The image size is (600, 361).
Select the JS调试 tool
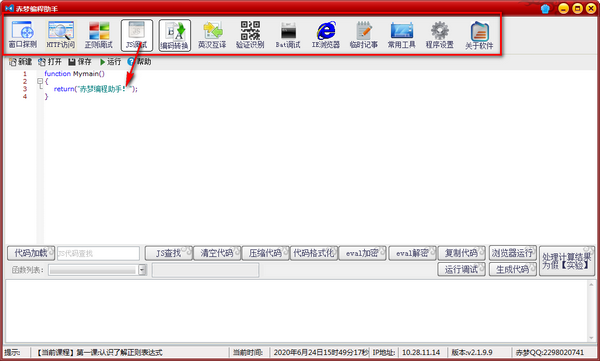tap(137, 35)
